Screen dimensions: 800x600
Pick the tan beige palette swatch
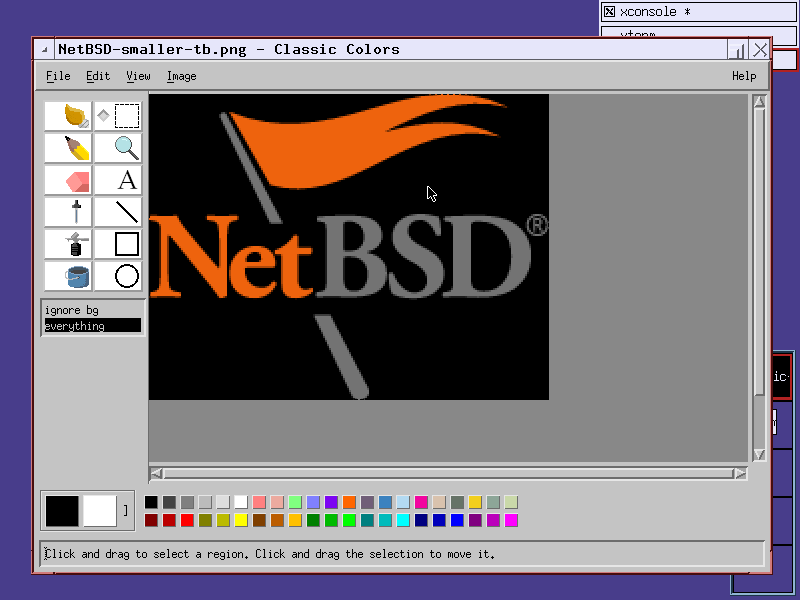(439, 502)
